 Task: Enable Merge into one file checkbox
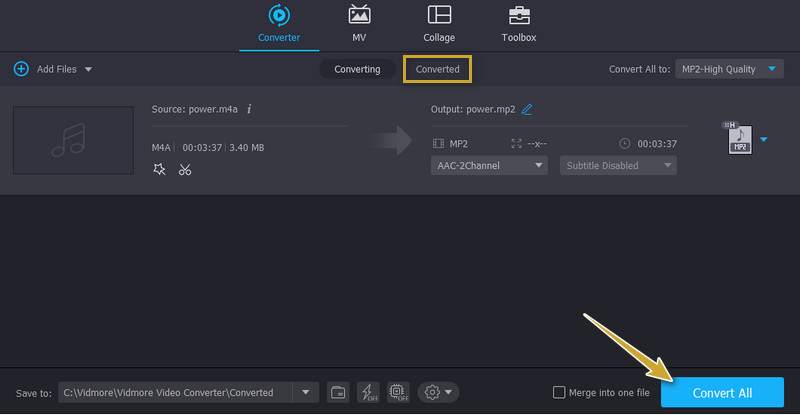[x=558, y=391]
